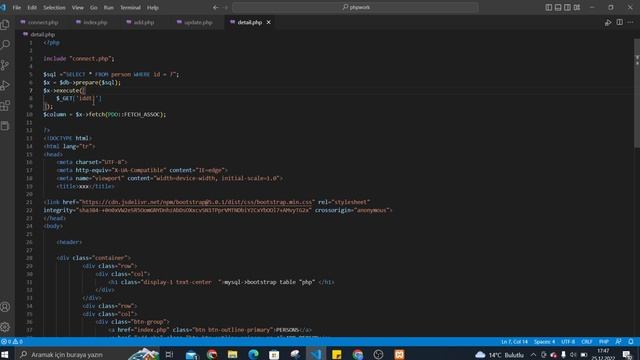Toggle the primary side bar layout icon
This screenshot has height=360, width=640.
point(549,7)
